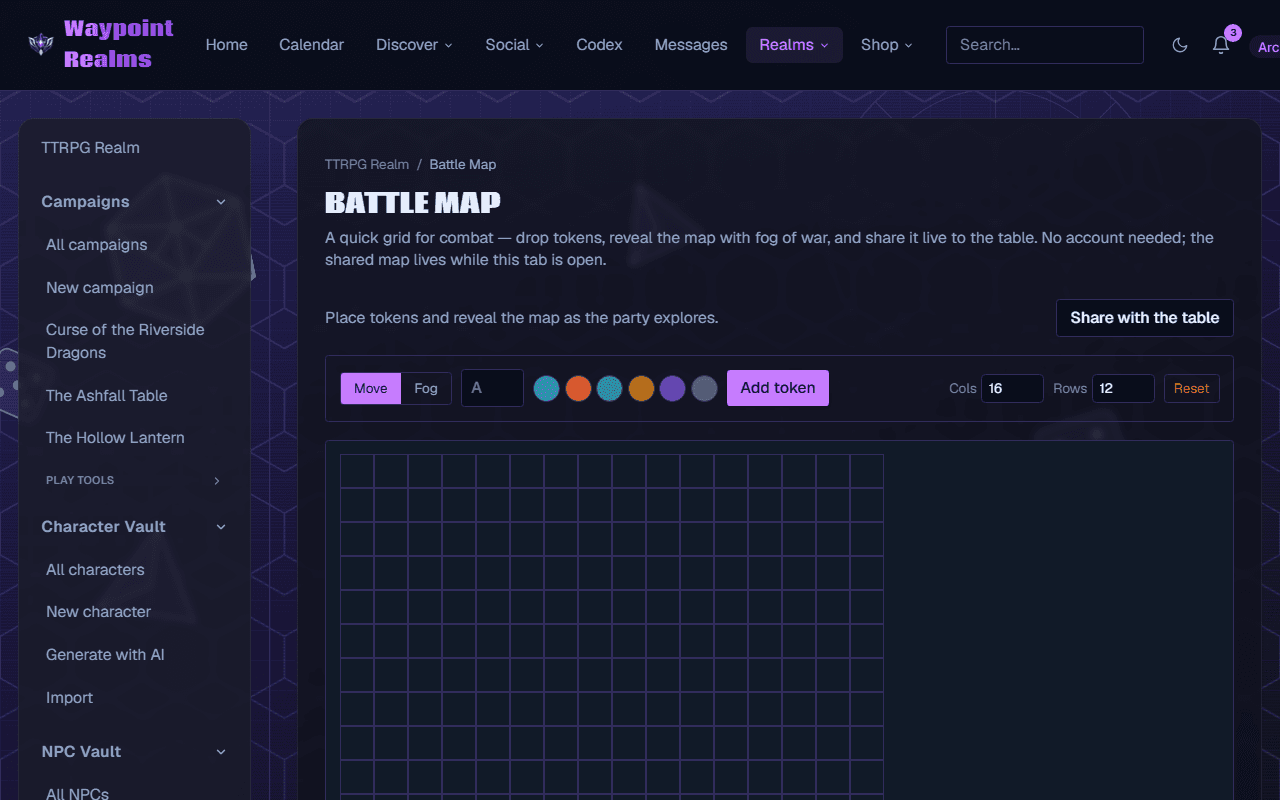Pick the amber token color swatch
1280x800 pixels.
(641, 388)
